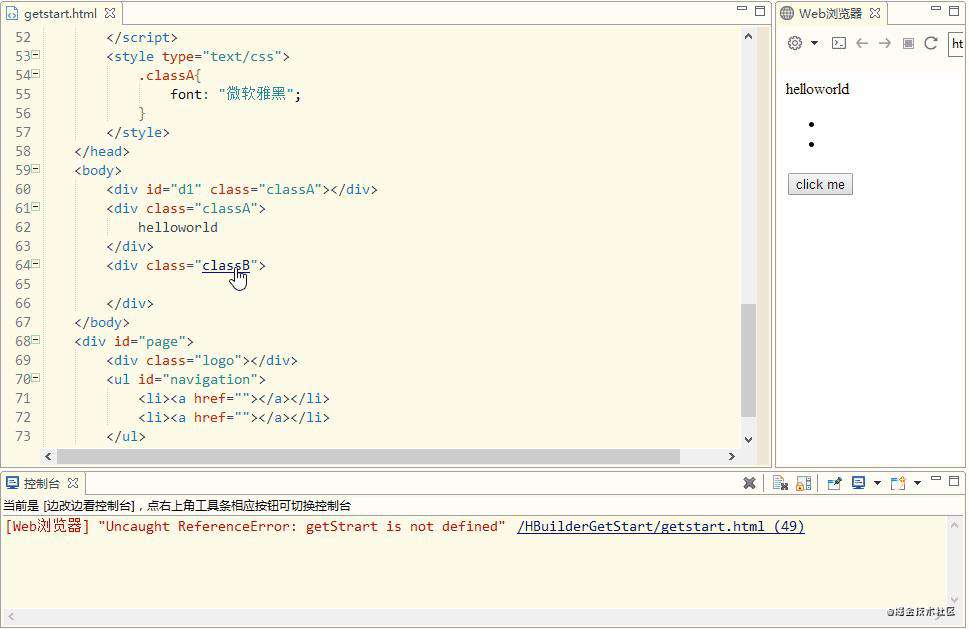Screen dimensions: 969x629
Task: Collapse the .classA rule at line 54
Action: point(36,74)
